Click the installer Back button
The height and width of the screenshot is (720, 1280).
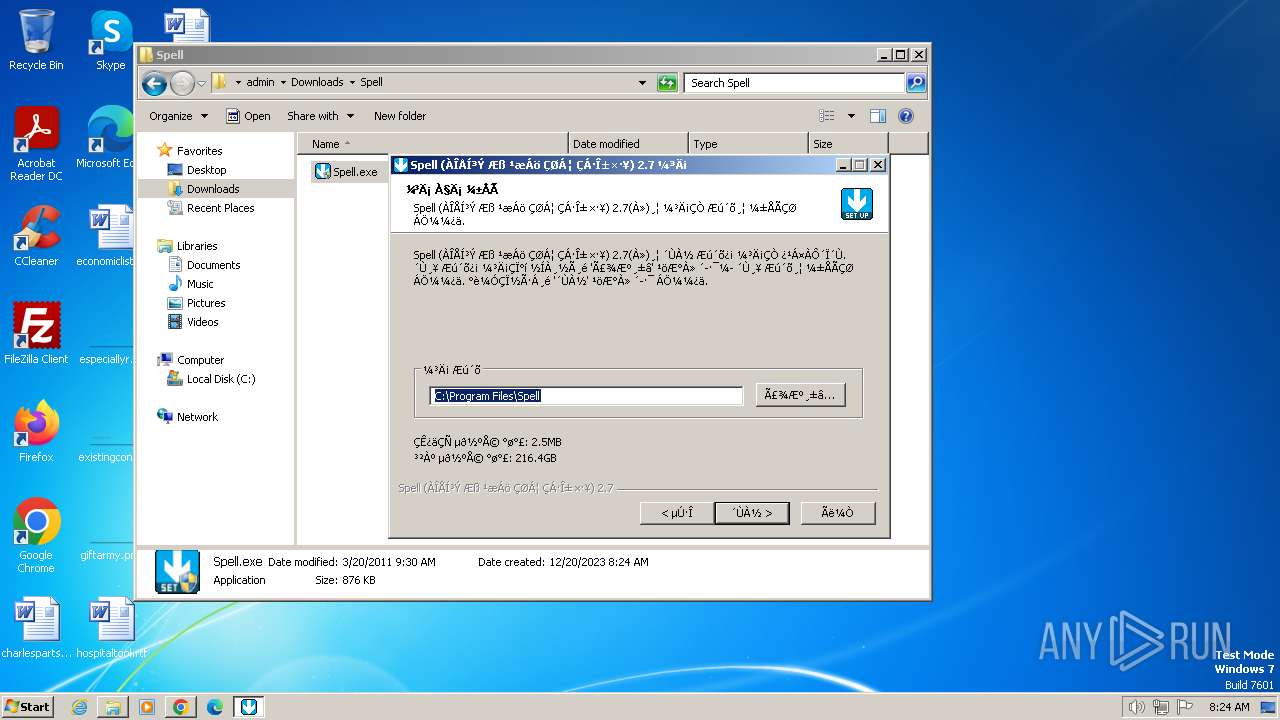point(677,513)
